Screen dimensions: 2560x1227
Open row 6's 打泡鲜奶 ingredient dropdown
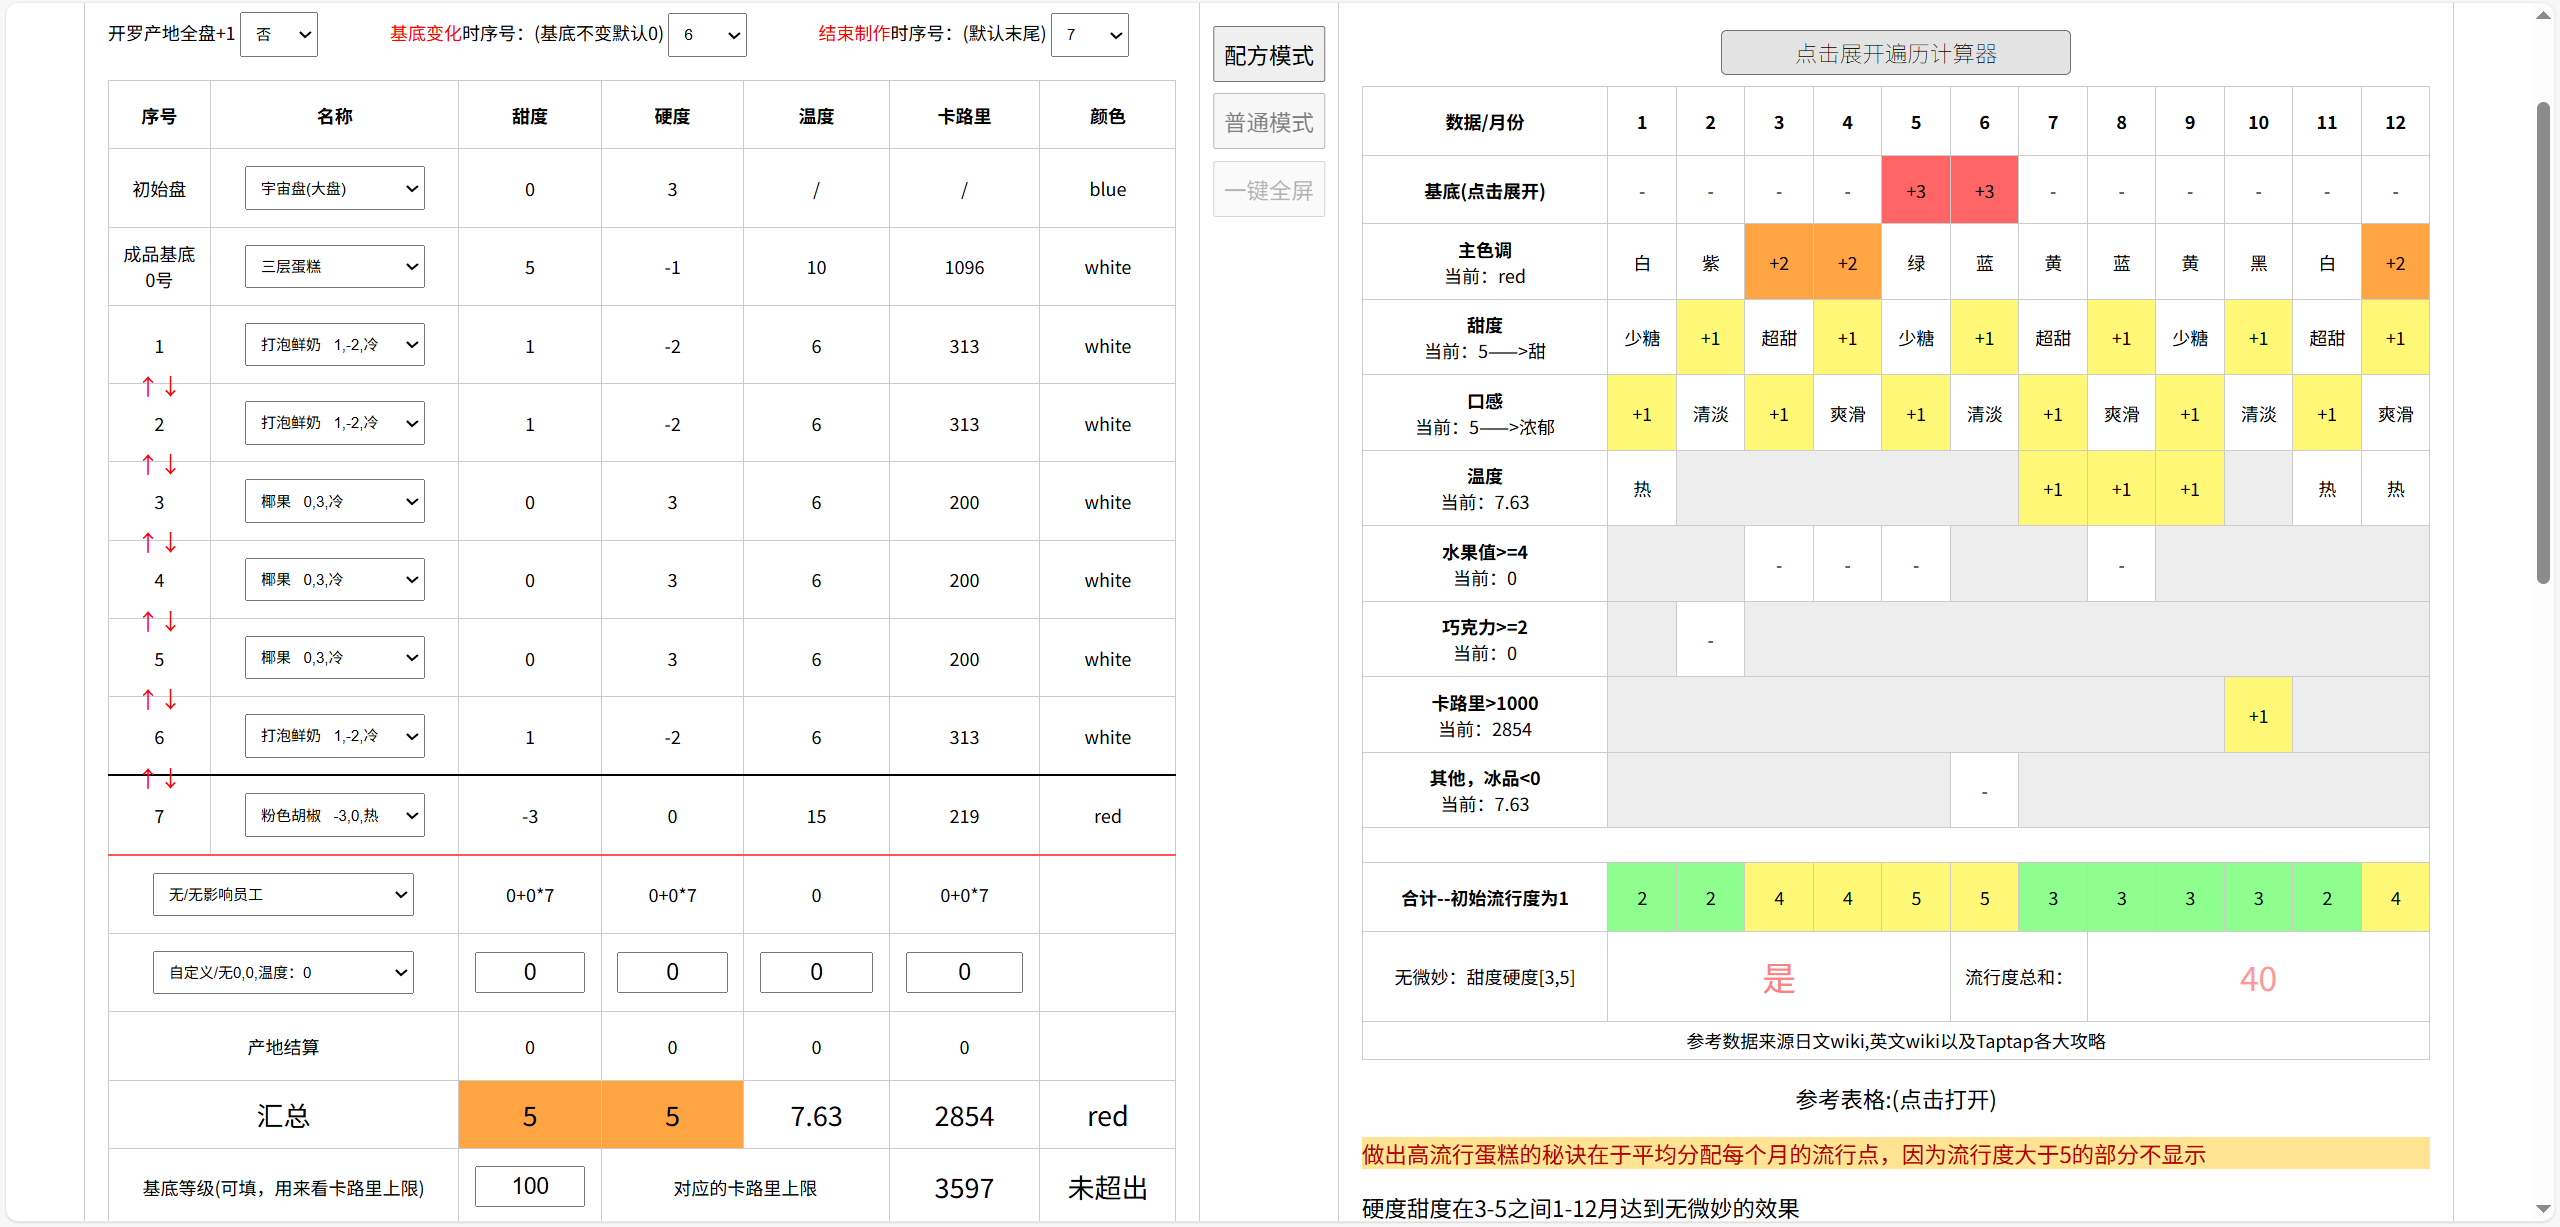tap(335, 736)
